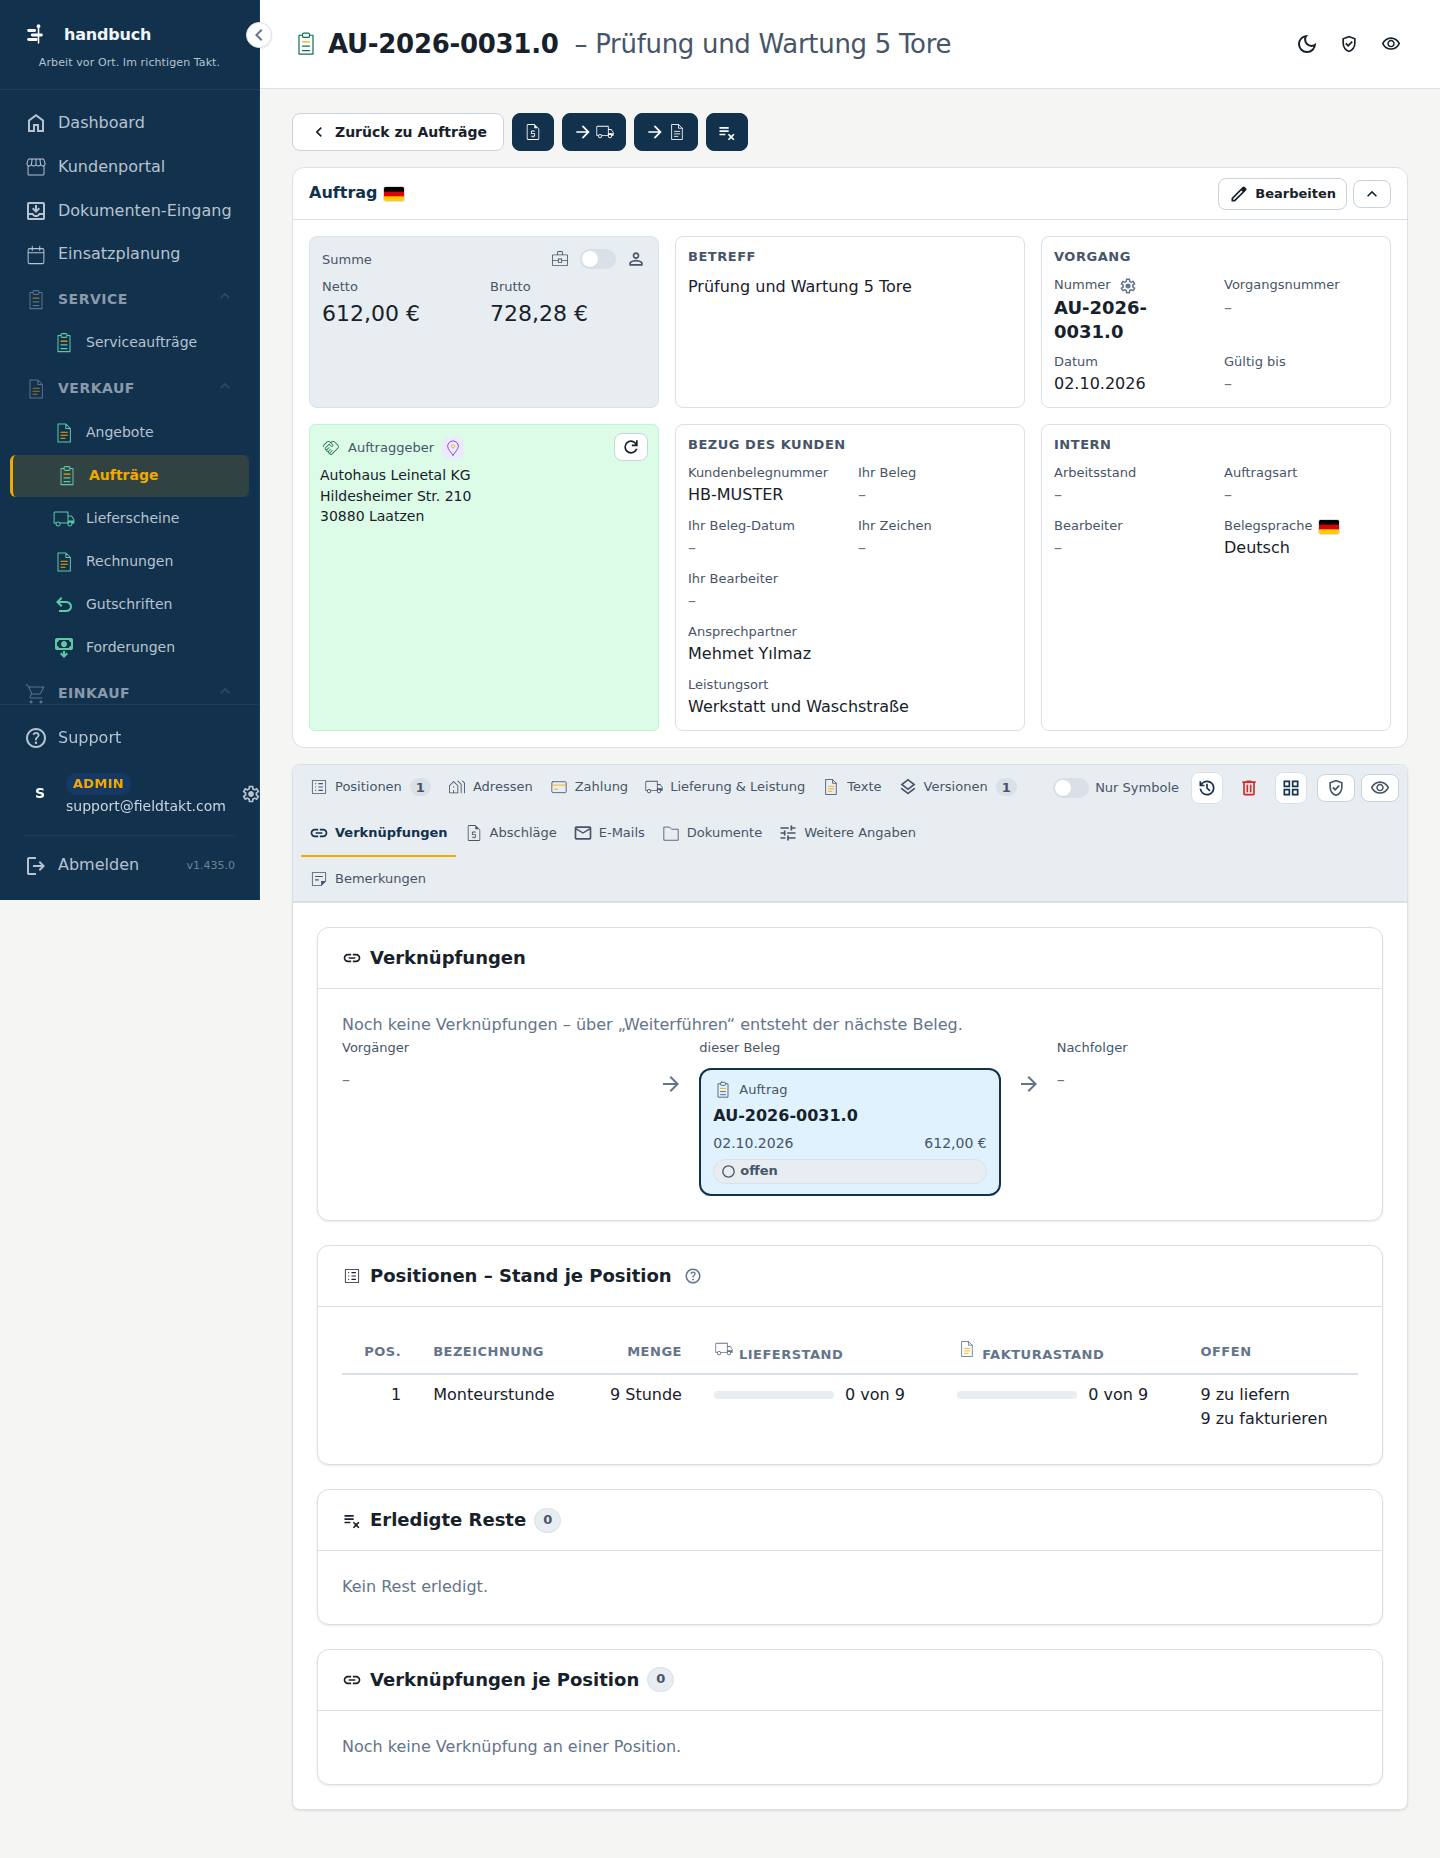This screenshot has width=1440, height=1858.
Task: Open the history clock icon
Action: tap(1207, 788)
